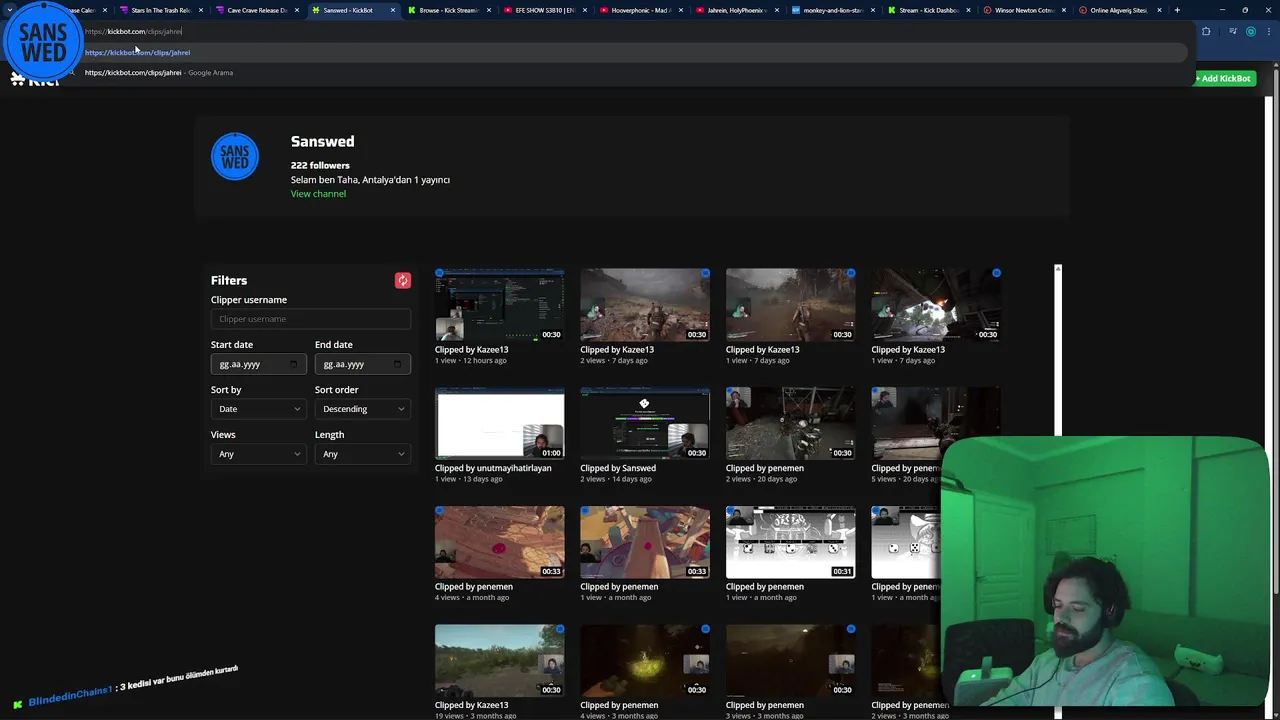Click the green Add KickBot button
The width and height of the screenshot is (1280, 720).
pos(1223,78)
